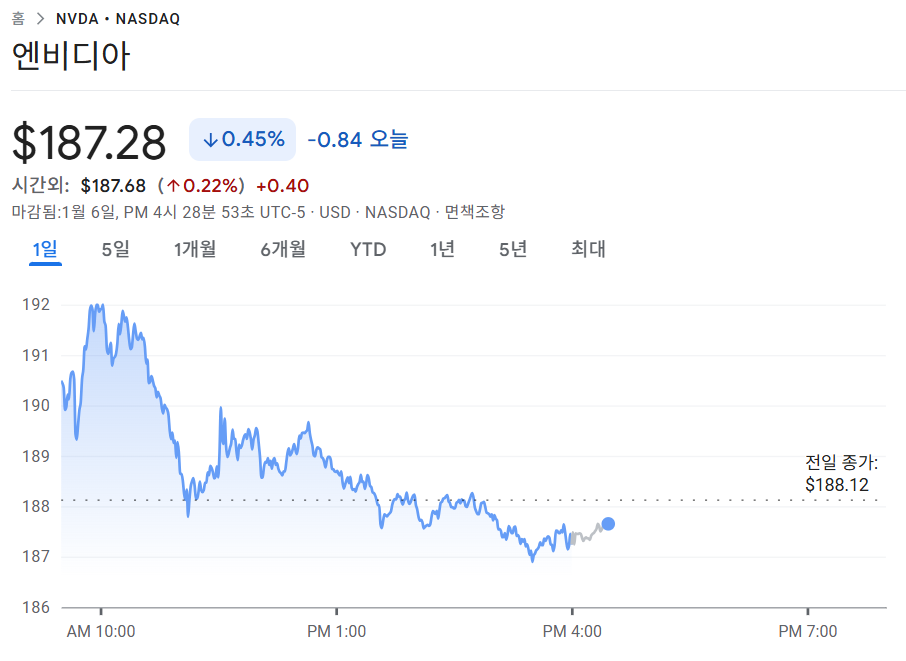This screenshot has height=661, width=906.
Task: Click the breadcrumb chevron arrow
Action: 40,19
